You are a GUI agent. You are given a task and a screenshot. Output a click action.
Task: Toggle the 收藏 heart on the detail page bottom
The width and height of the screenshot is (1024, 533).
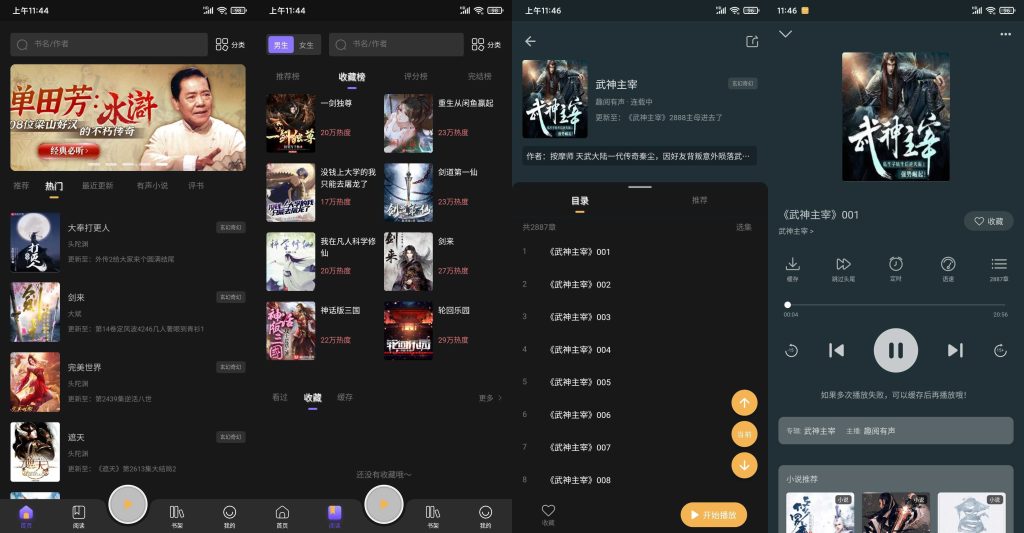[x=548, y=515]
